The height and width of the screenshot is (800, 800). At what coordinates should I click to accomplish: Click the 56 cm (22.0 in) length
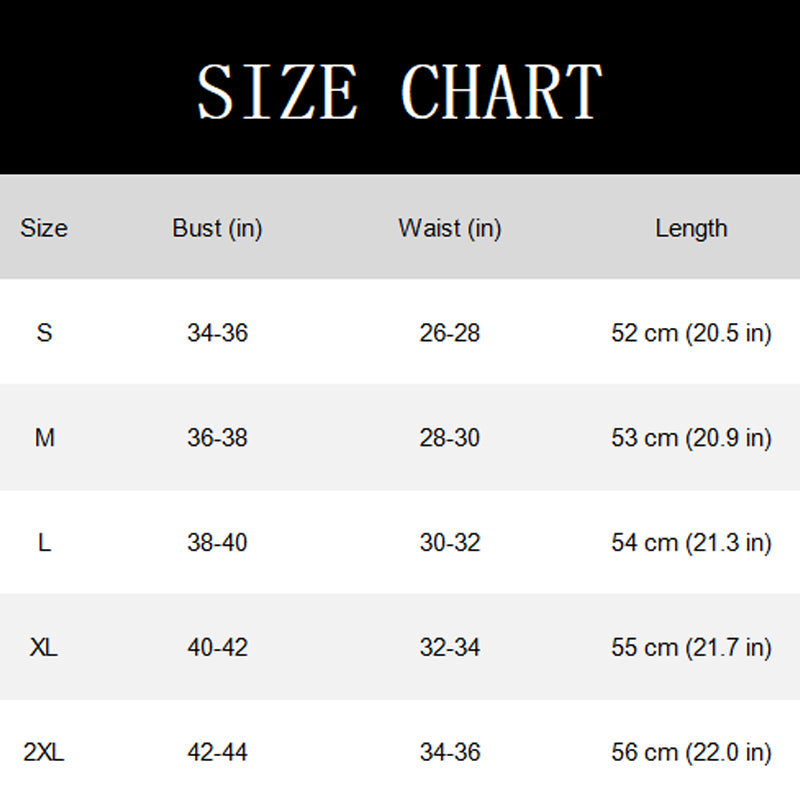[691, 753]
